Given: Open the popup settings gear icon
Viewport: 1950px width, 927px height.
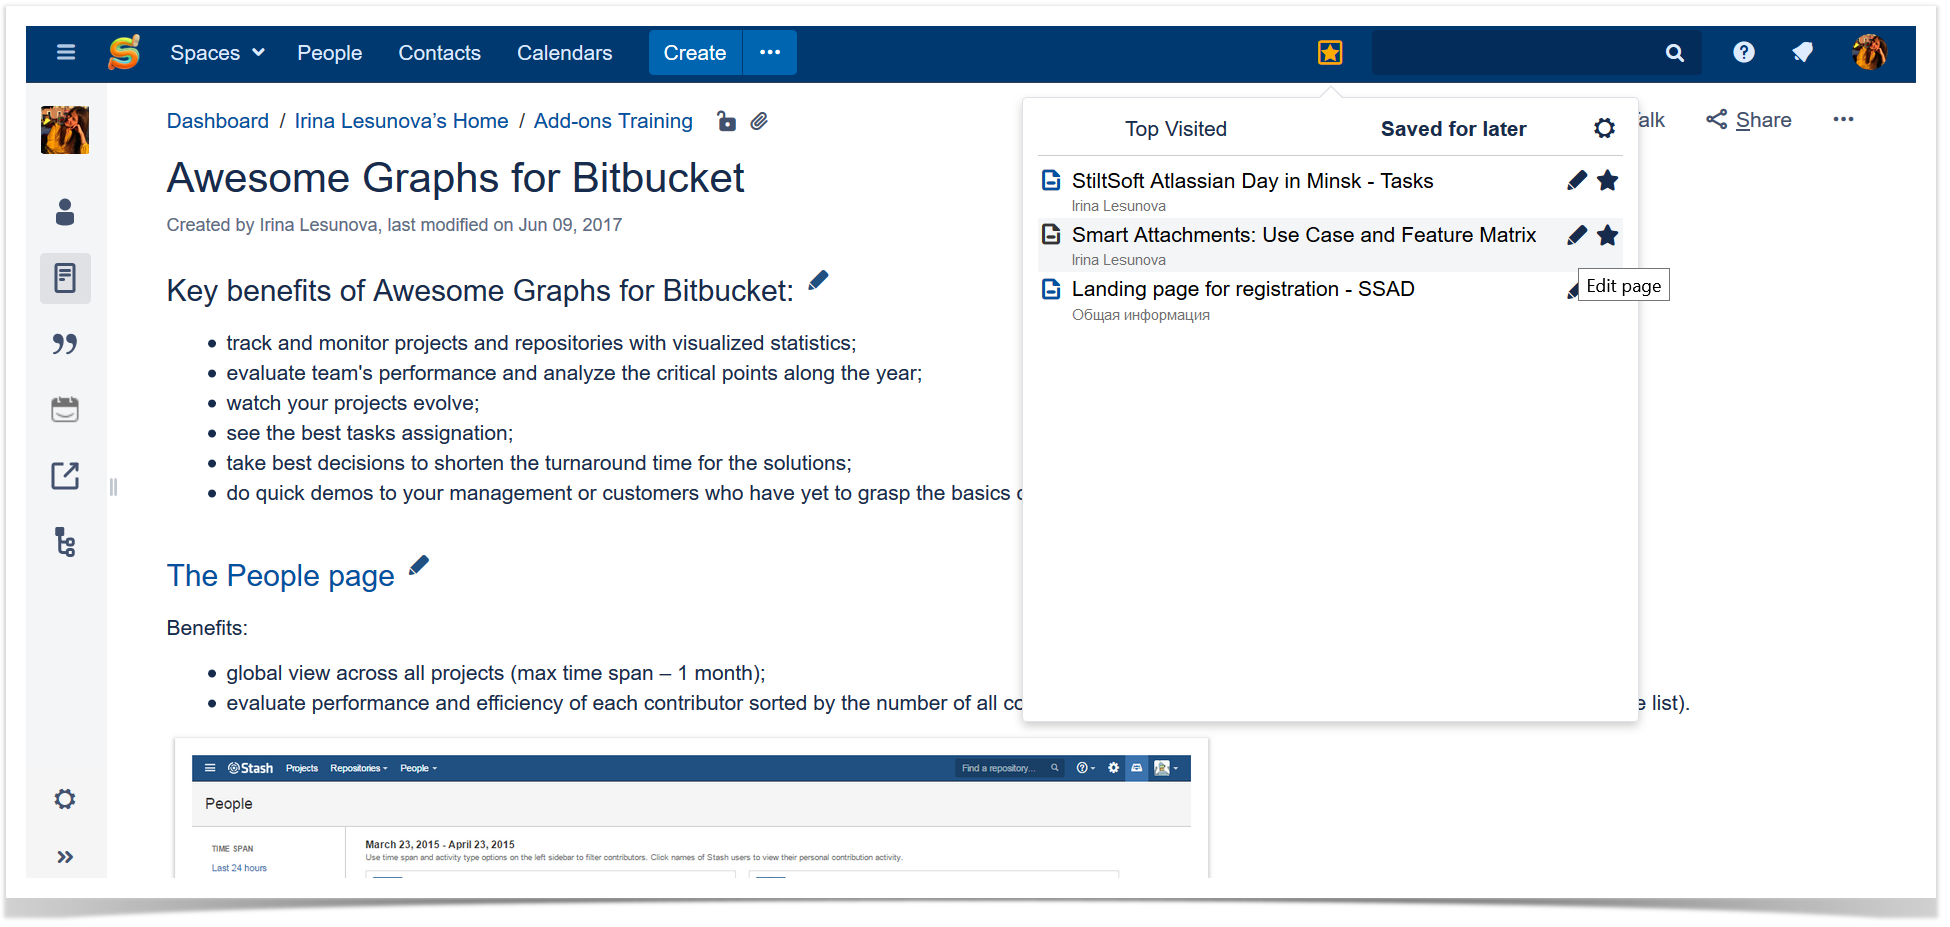Looking at the screenshot, I should click(1604, 128).
